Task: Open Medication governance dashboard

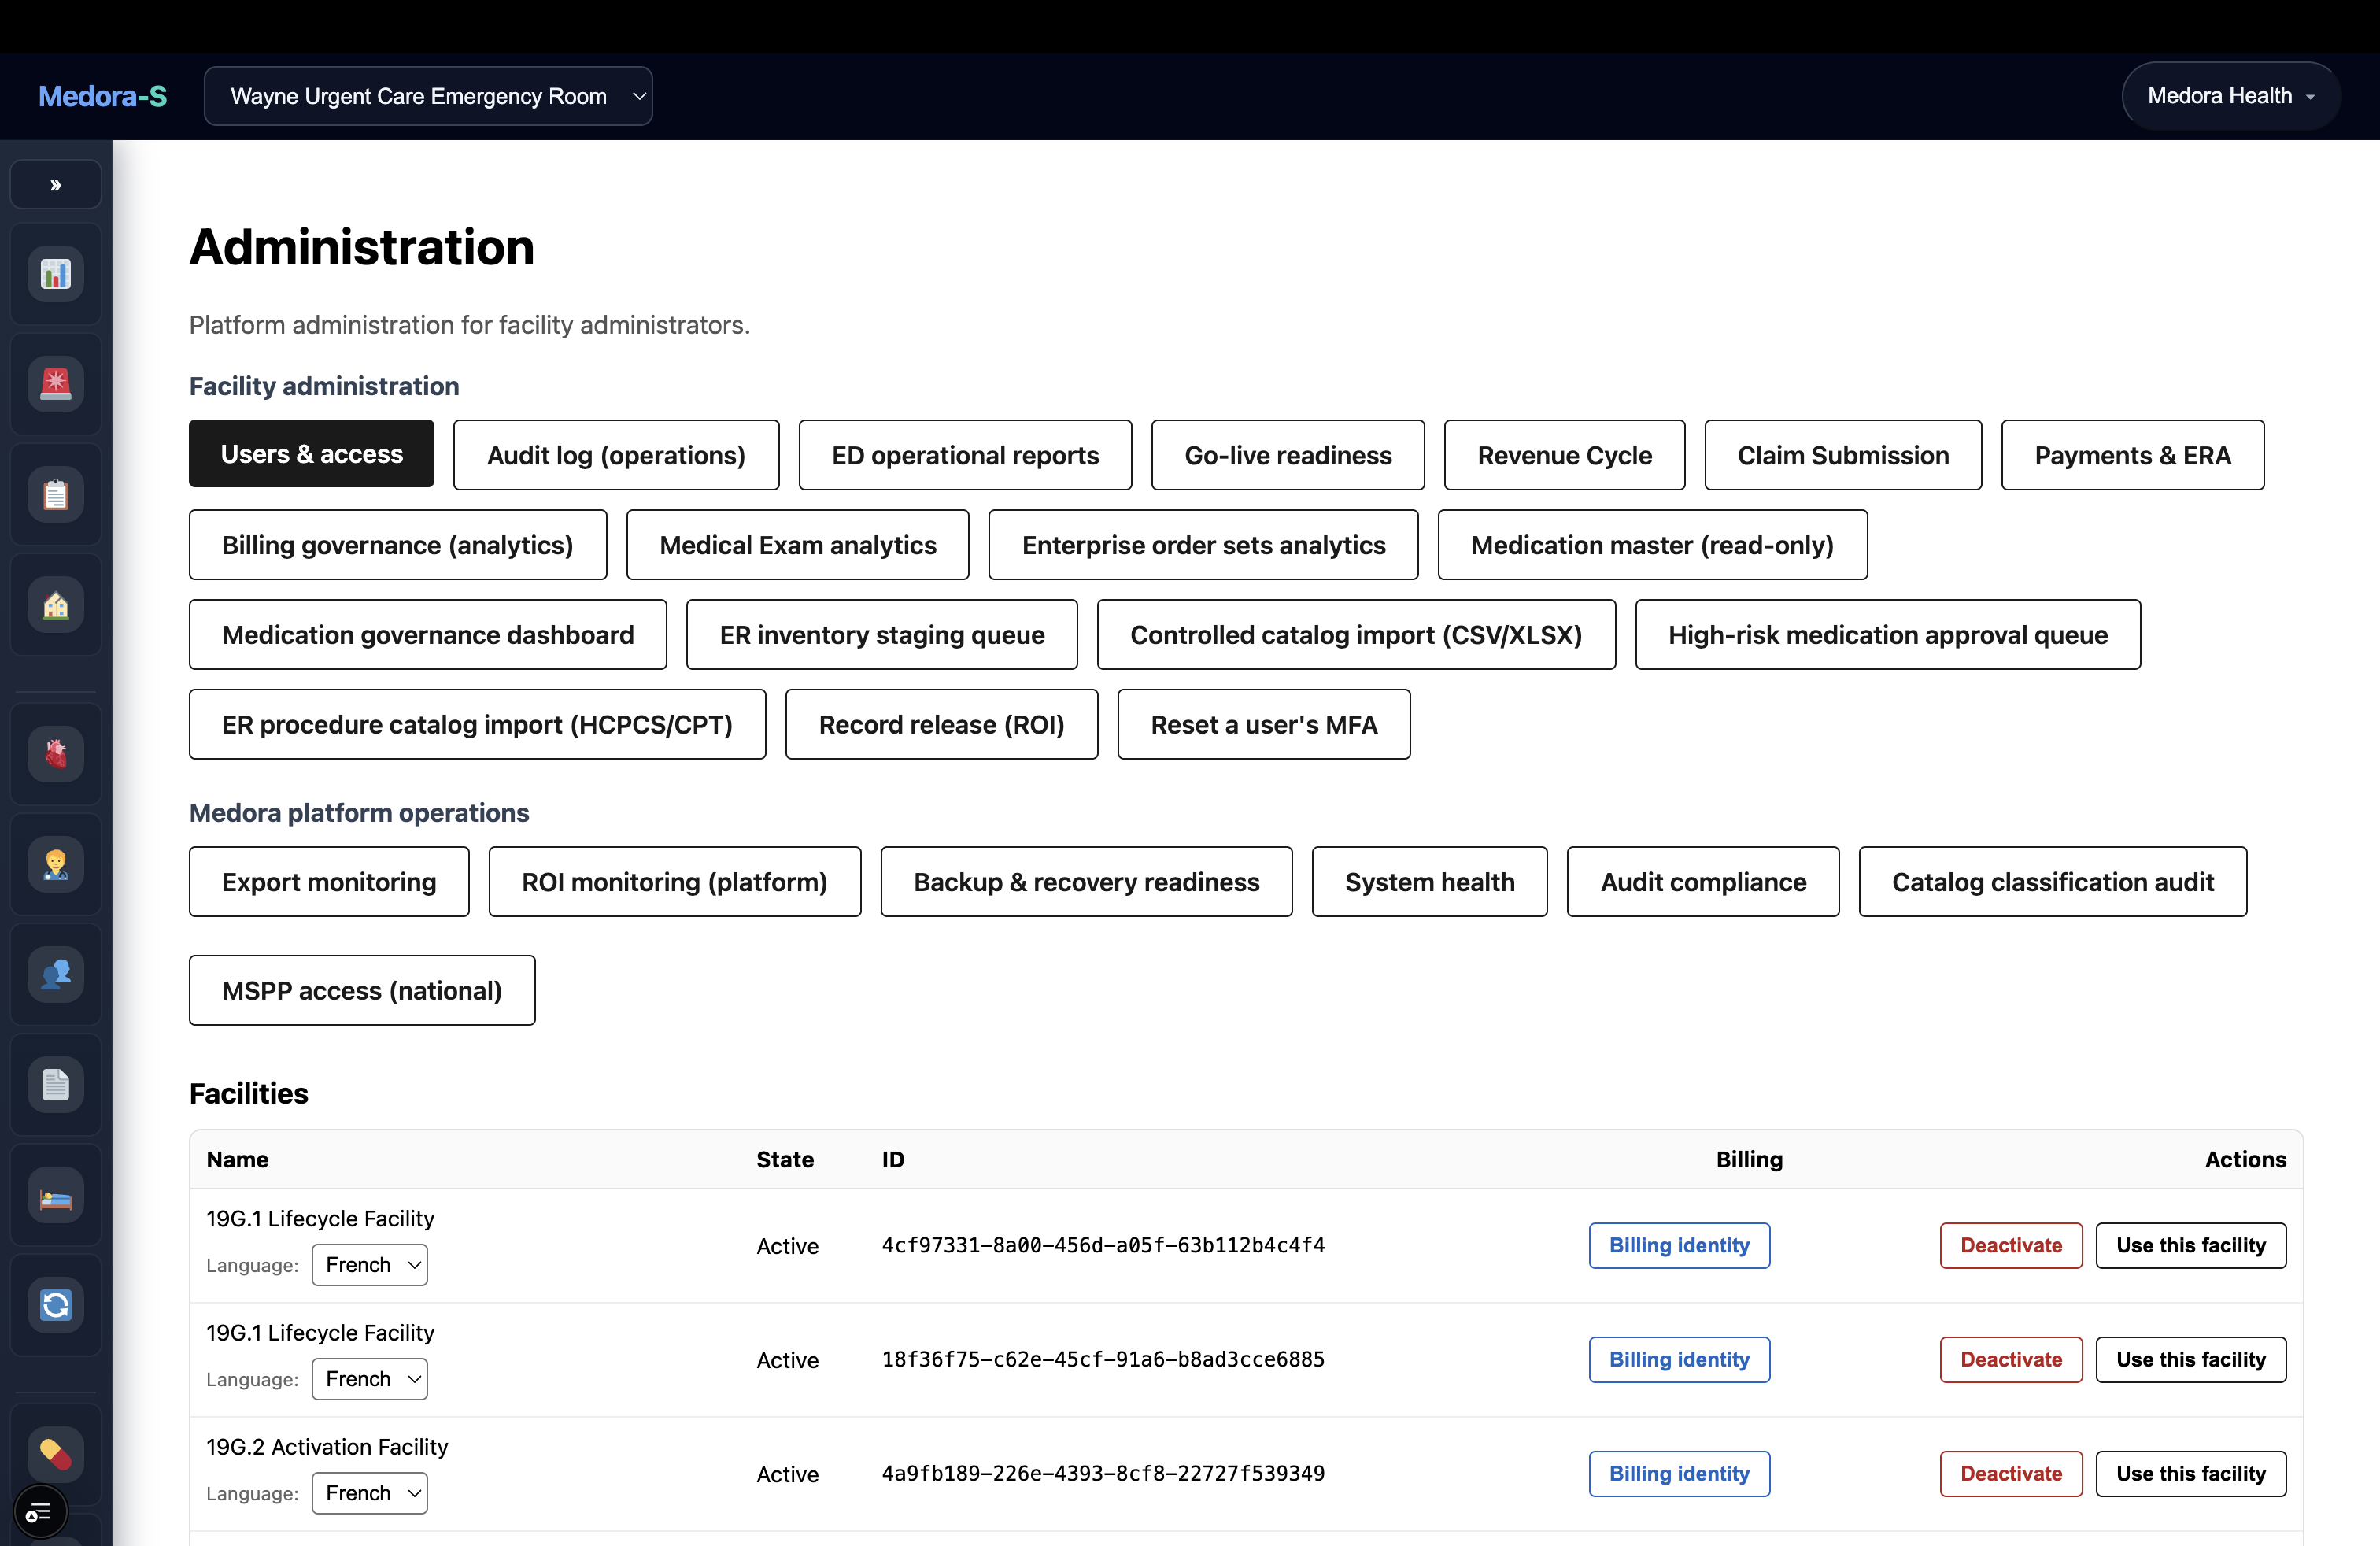Action: click(x=428, y=635)
